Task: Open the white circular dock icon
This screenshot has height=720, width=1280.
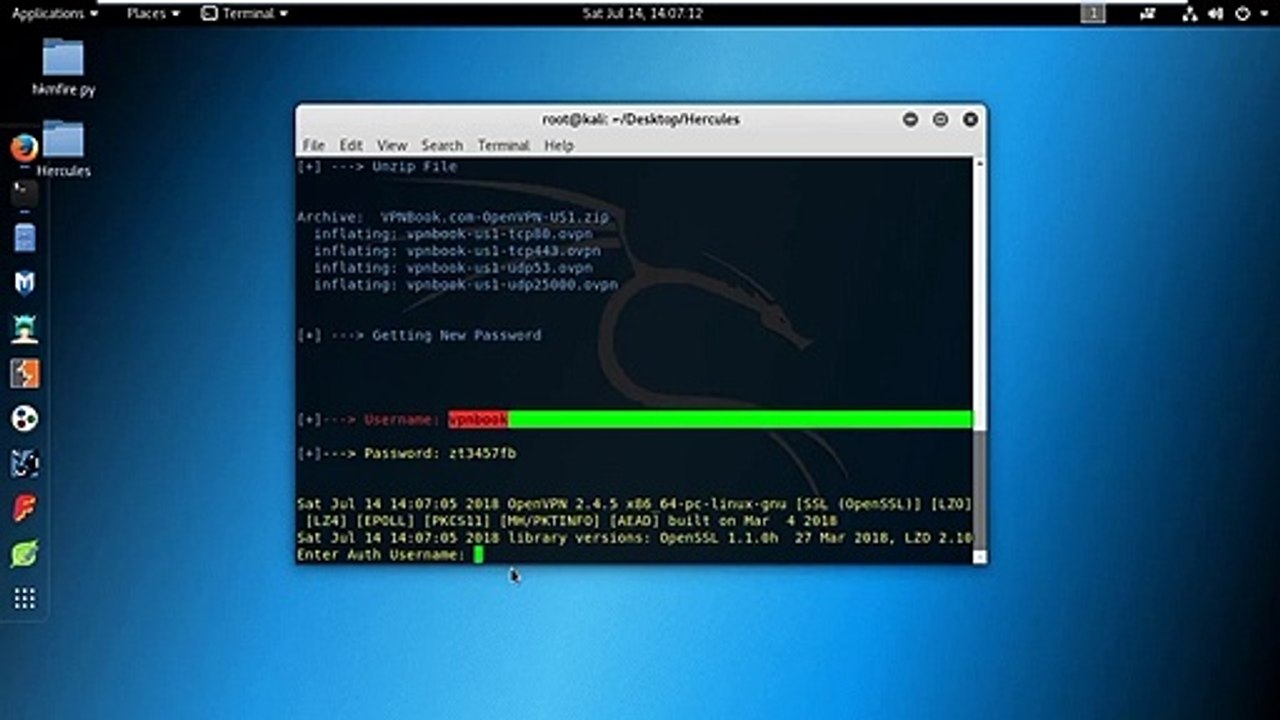Action: tap(24, 418)
